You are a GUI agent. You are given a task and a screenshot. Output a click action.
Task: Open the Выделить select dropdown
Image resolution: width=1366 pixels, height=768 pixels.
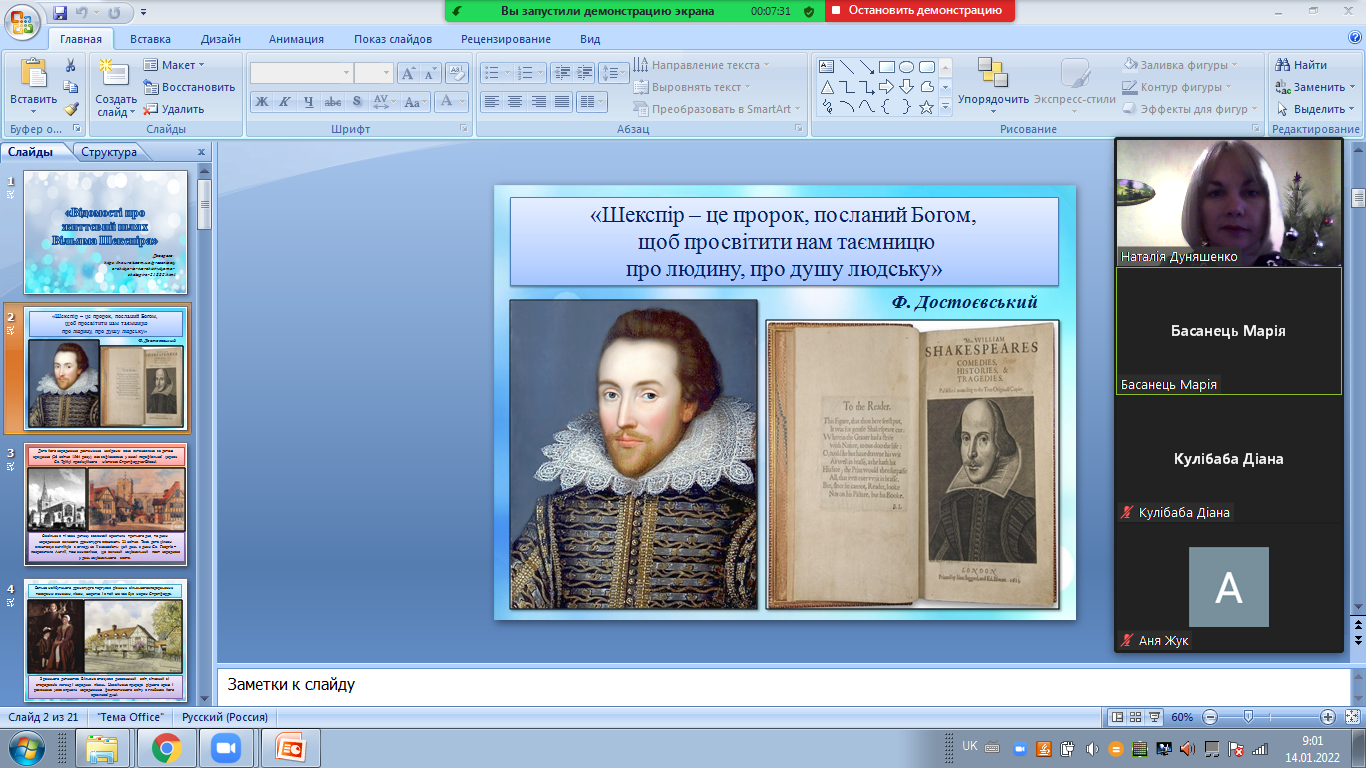point(1315,109)
